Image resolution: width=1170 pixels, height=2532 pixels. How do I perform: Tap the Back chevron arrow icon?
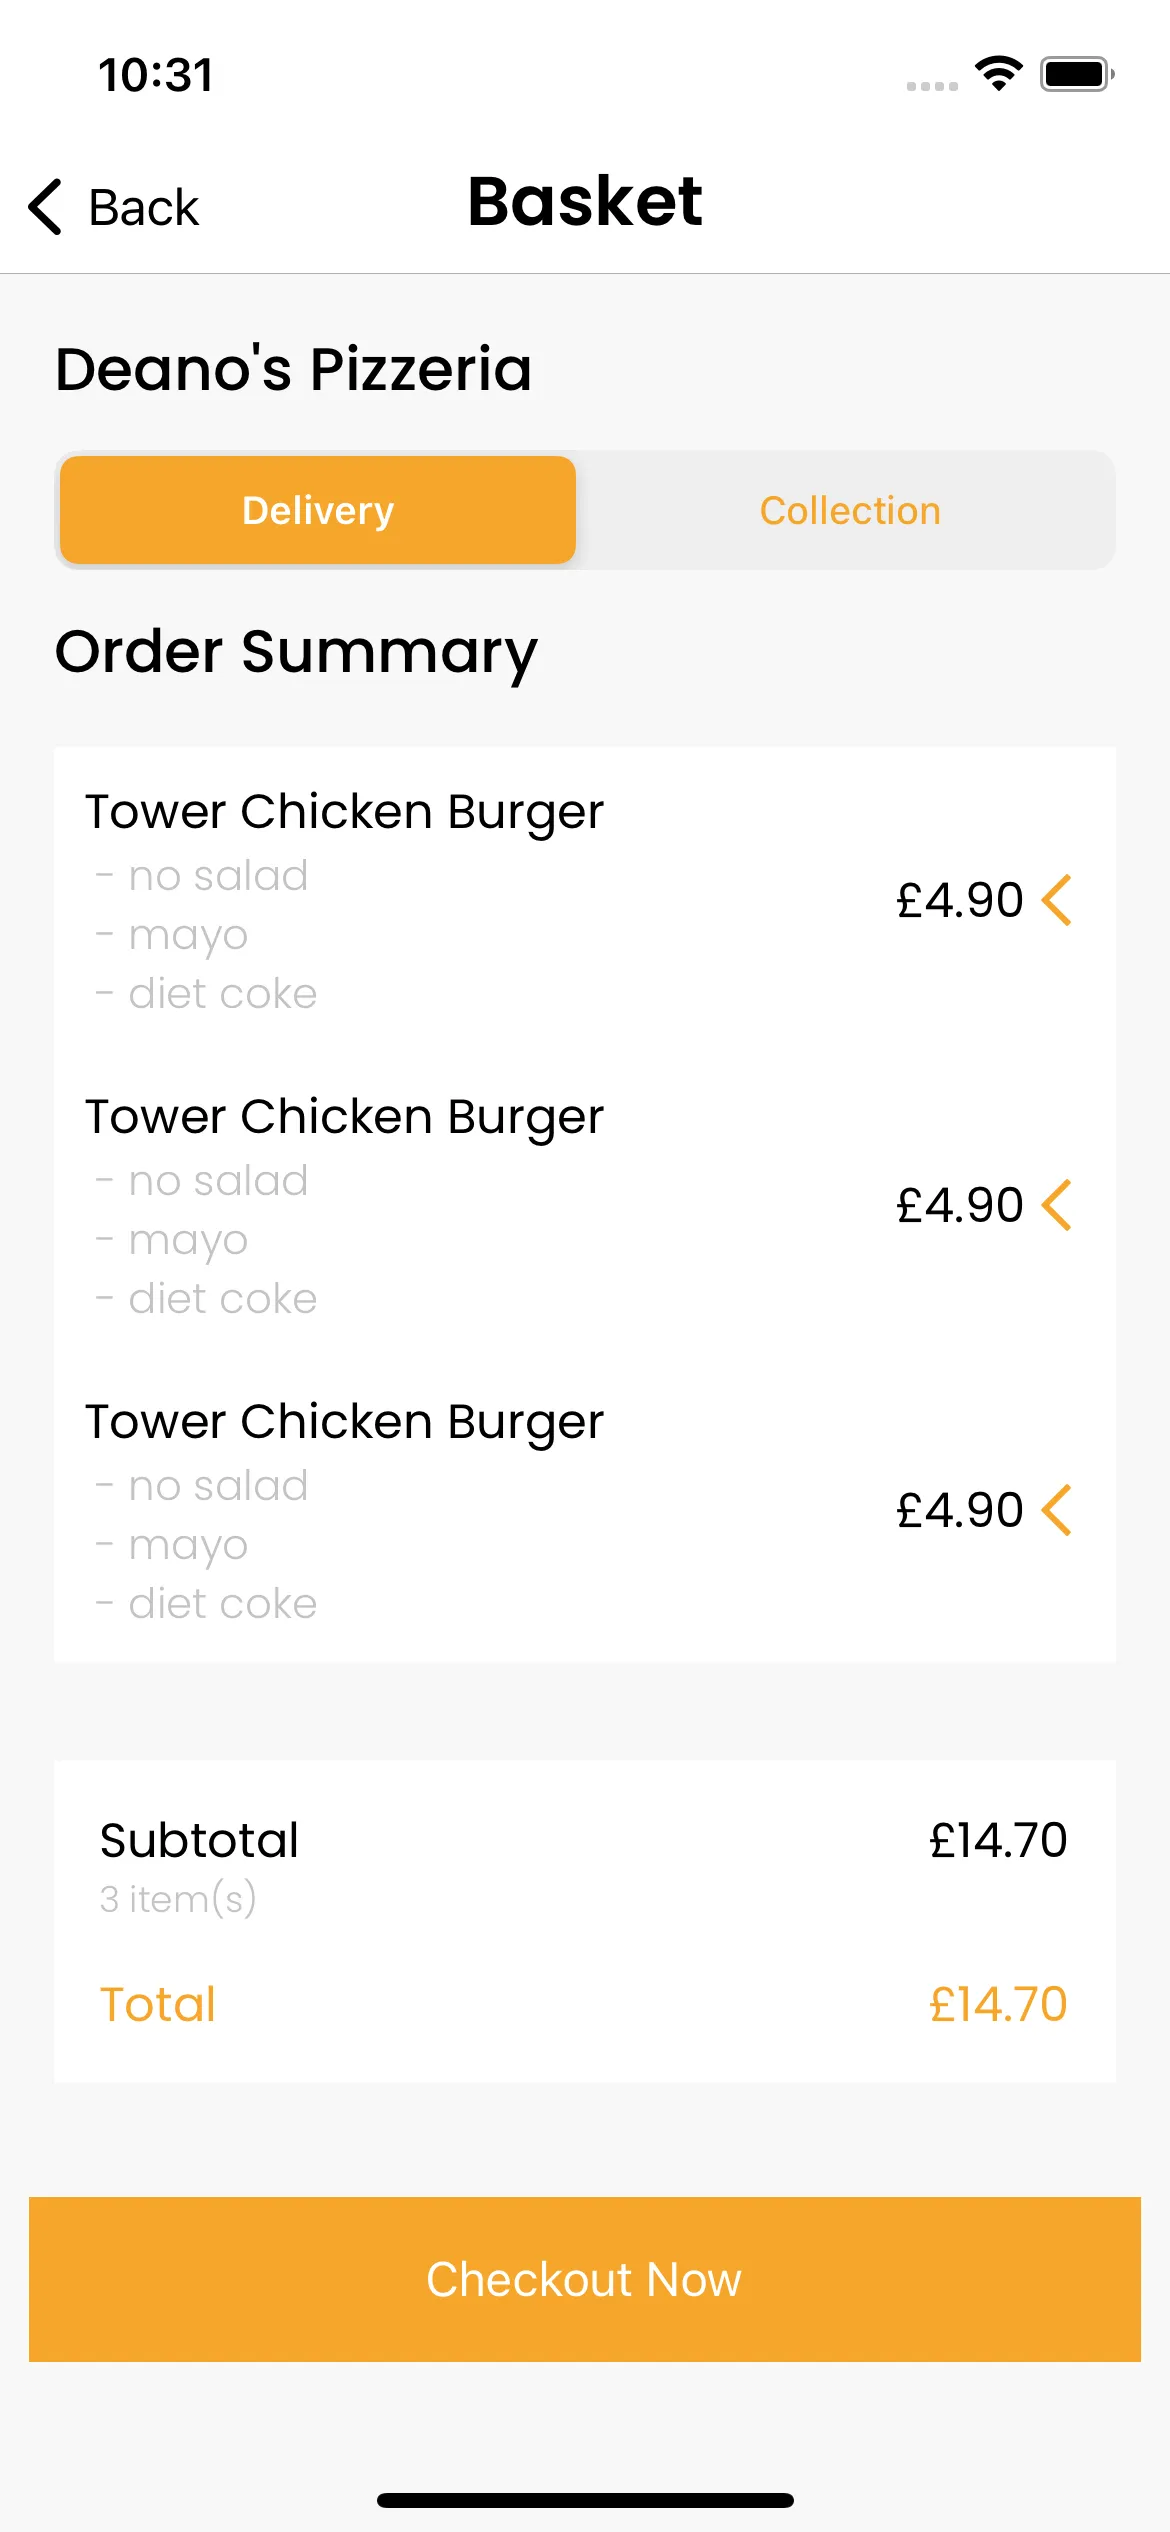[46, 207]
